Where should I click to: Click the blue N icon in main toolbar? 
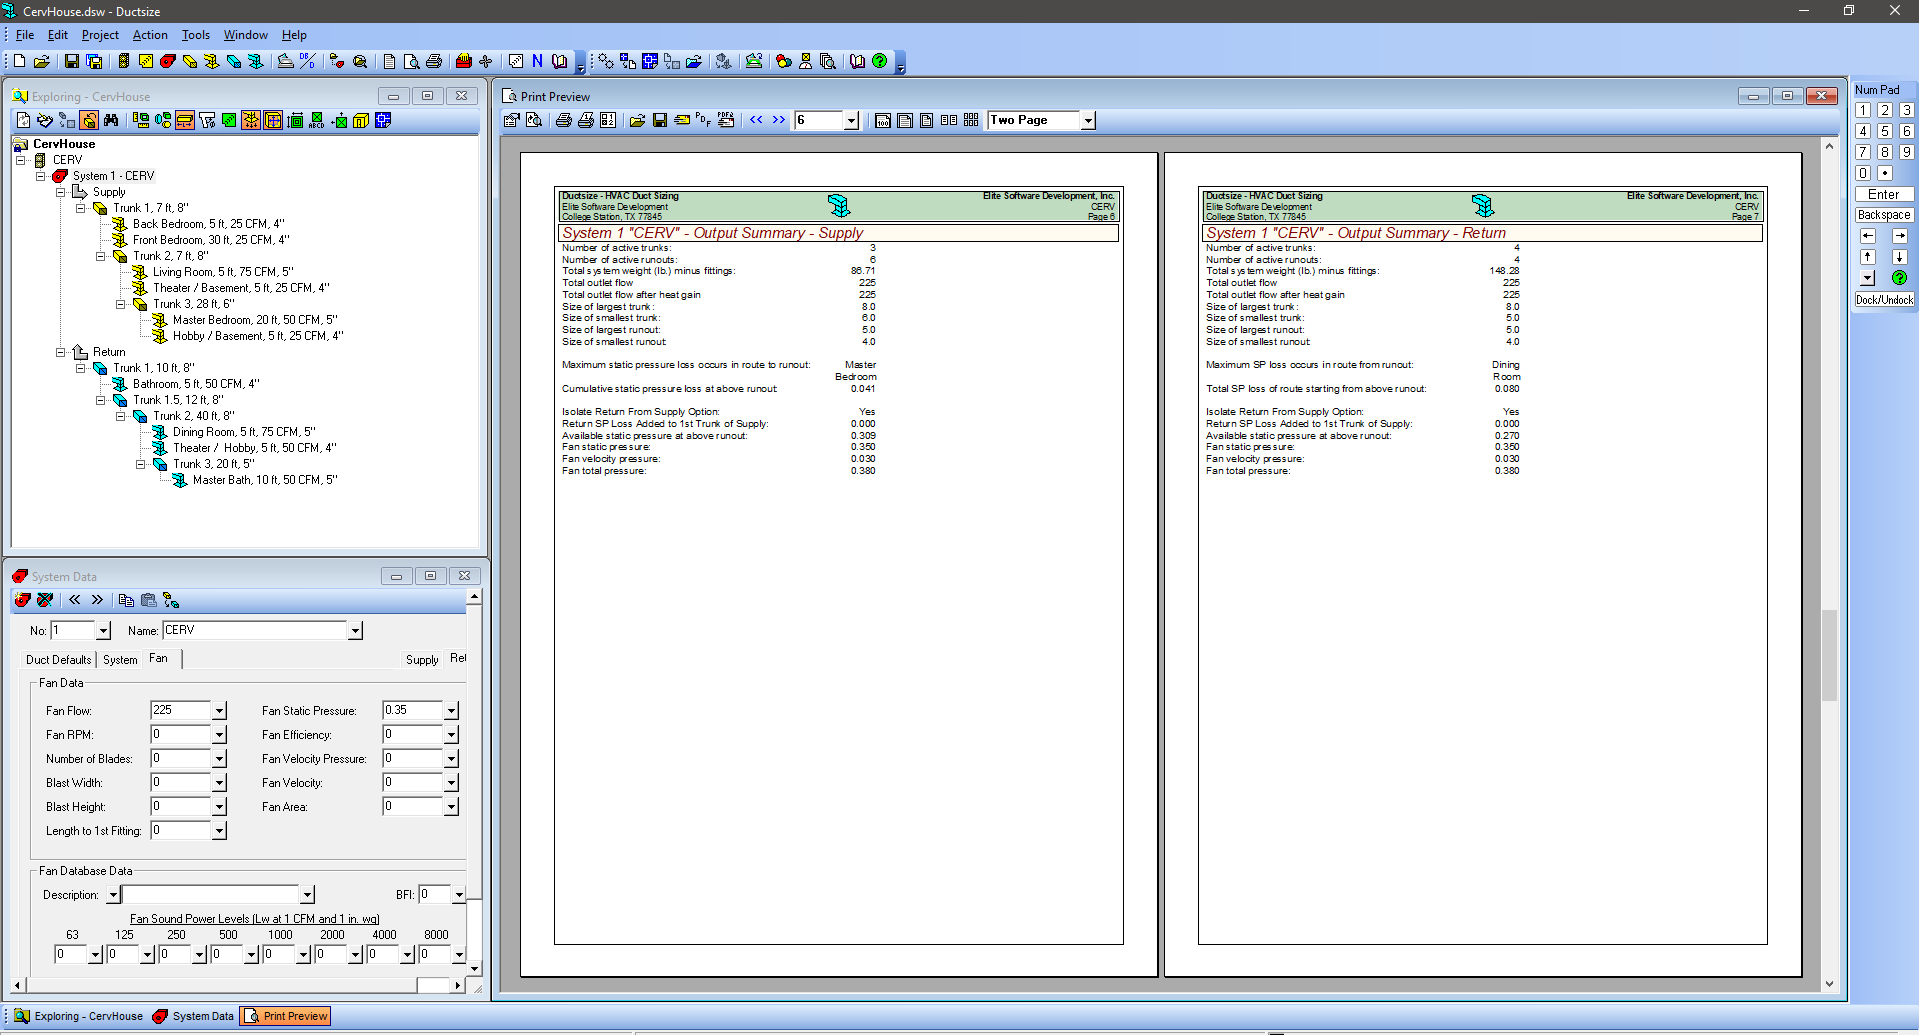coord(537,61)
